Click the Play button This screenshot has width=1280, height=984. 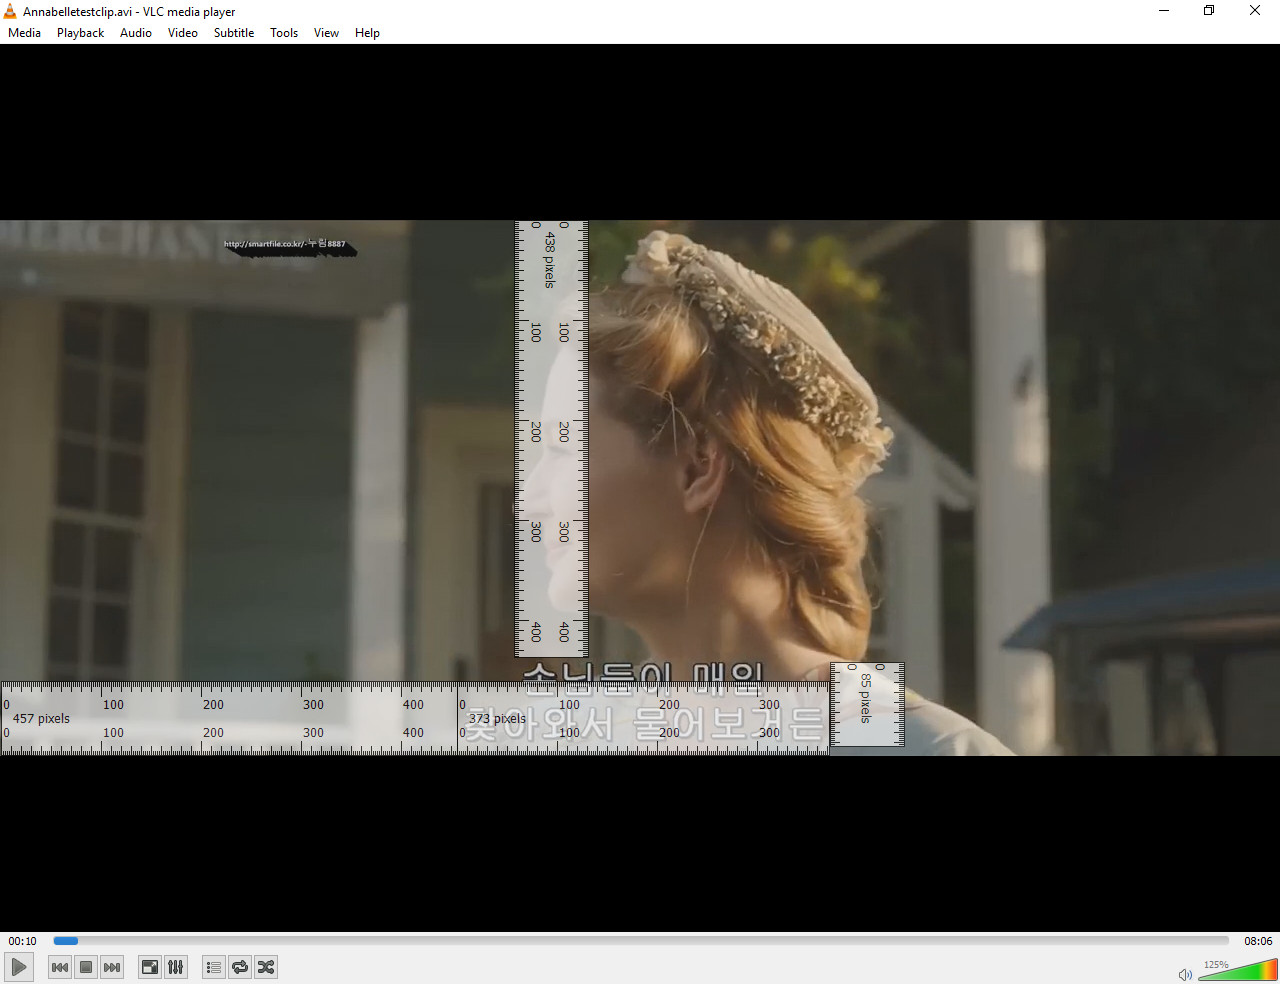point(19,967)
